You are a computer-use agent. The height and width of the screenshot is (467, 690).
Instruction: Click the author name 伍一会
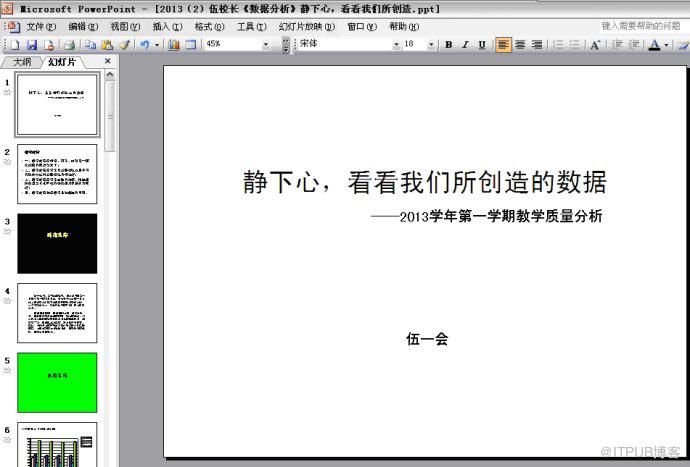pos(427,339)
